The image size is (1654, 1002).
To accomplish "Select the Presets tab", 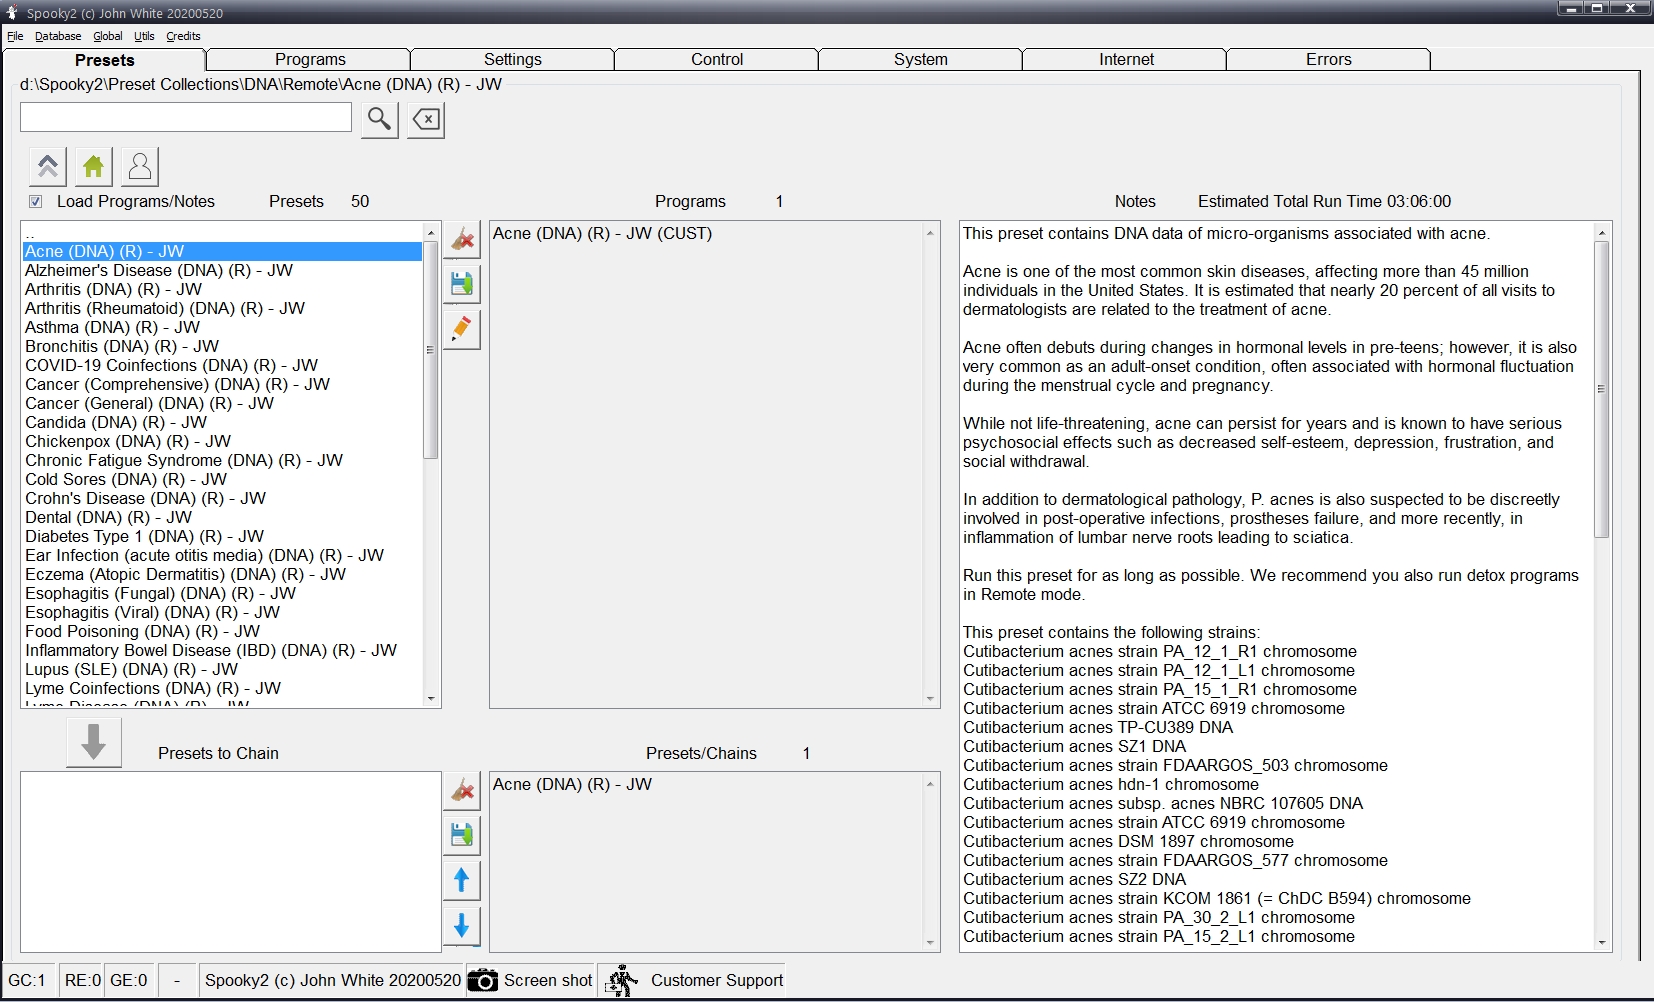I will [x=104, y=60].
